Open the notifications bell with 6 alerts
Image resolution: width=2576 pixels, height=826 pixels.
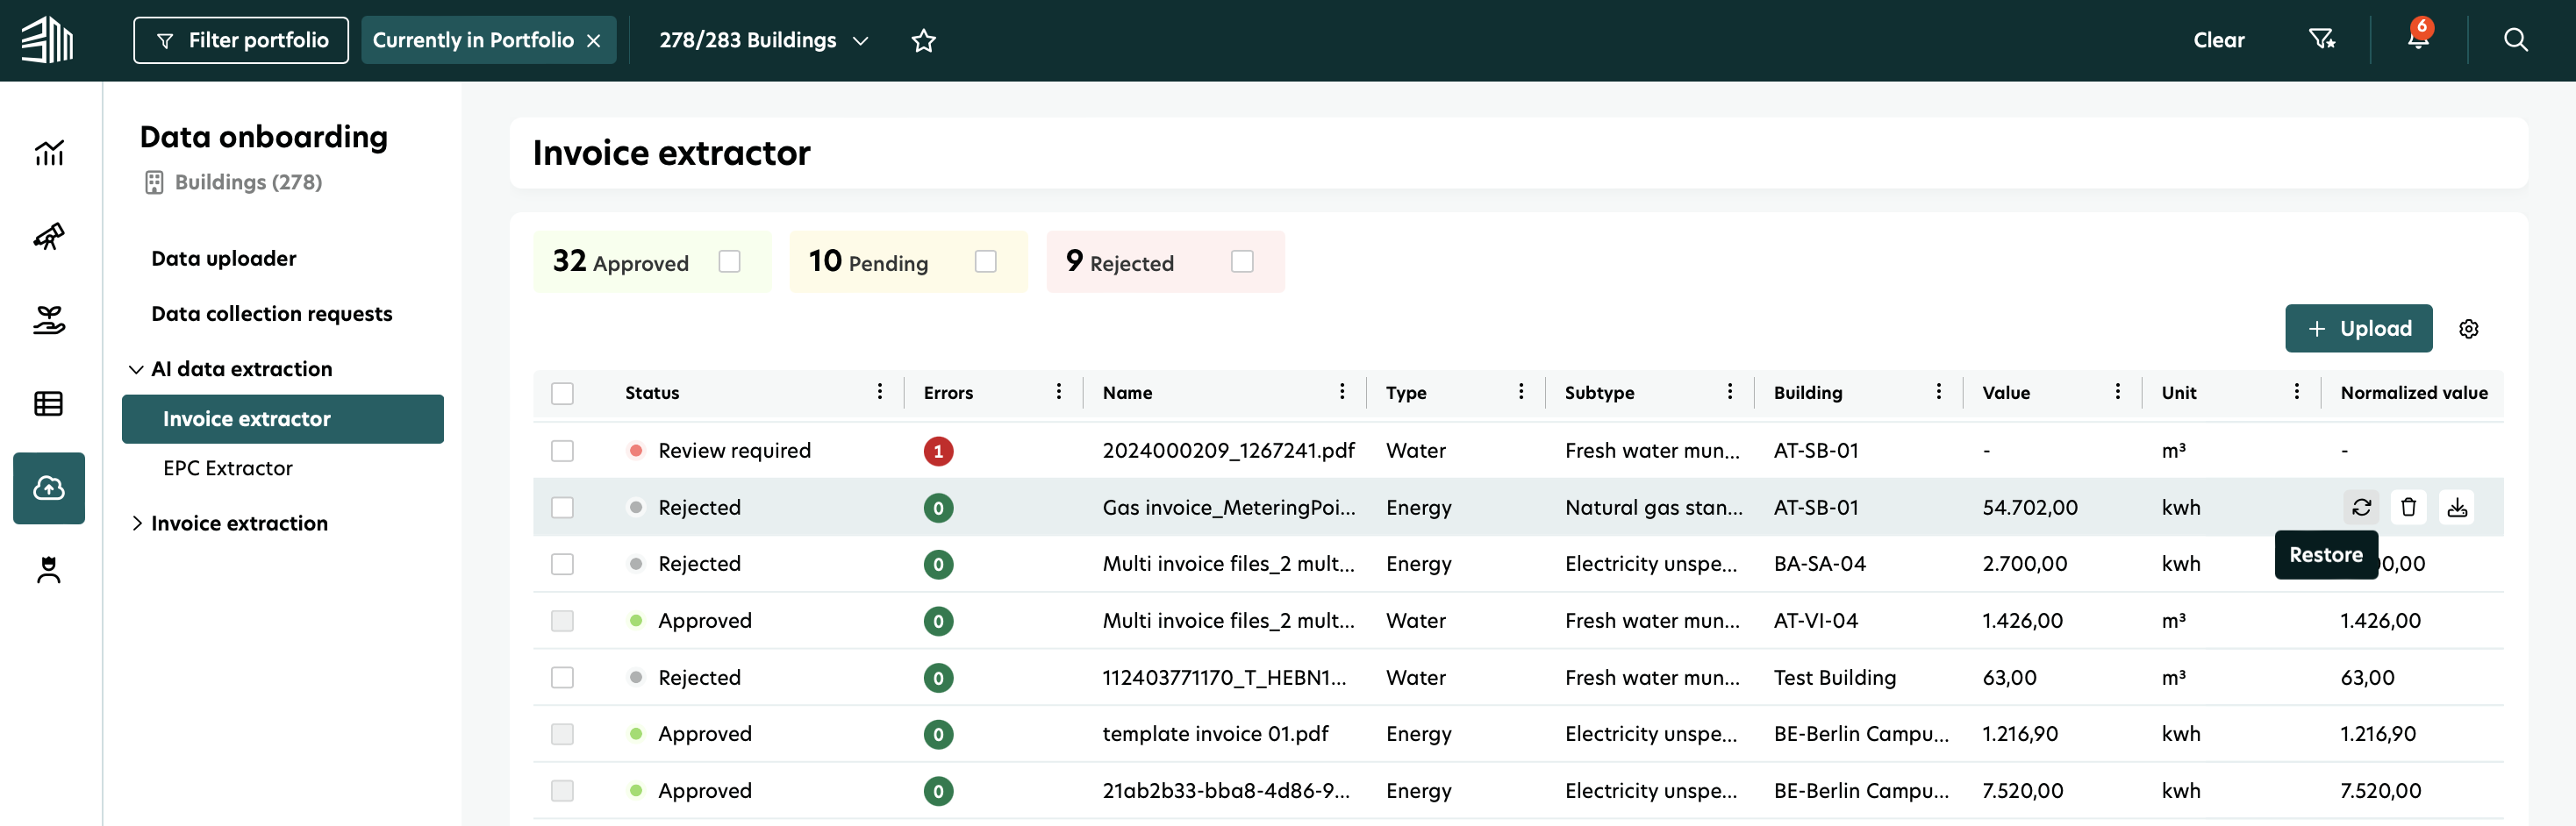click(2419, 40)
